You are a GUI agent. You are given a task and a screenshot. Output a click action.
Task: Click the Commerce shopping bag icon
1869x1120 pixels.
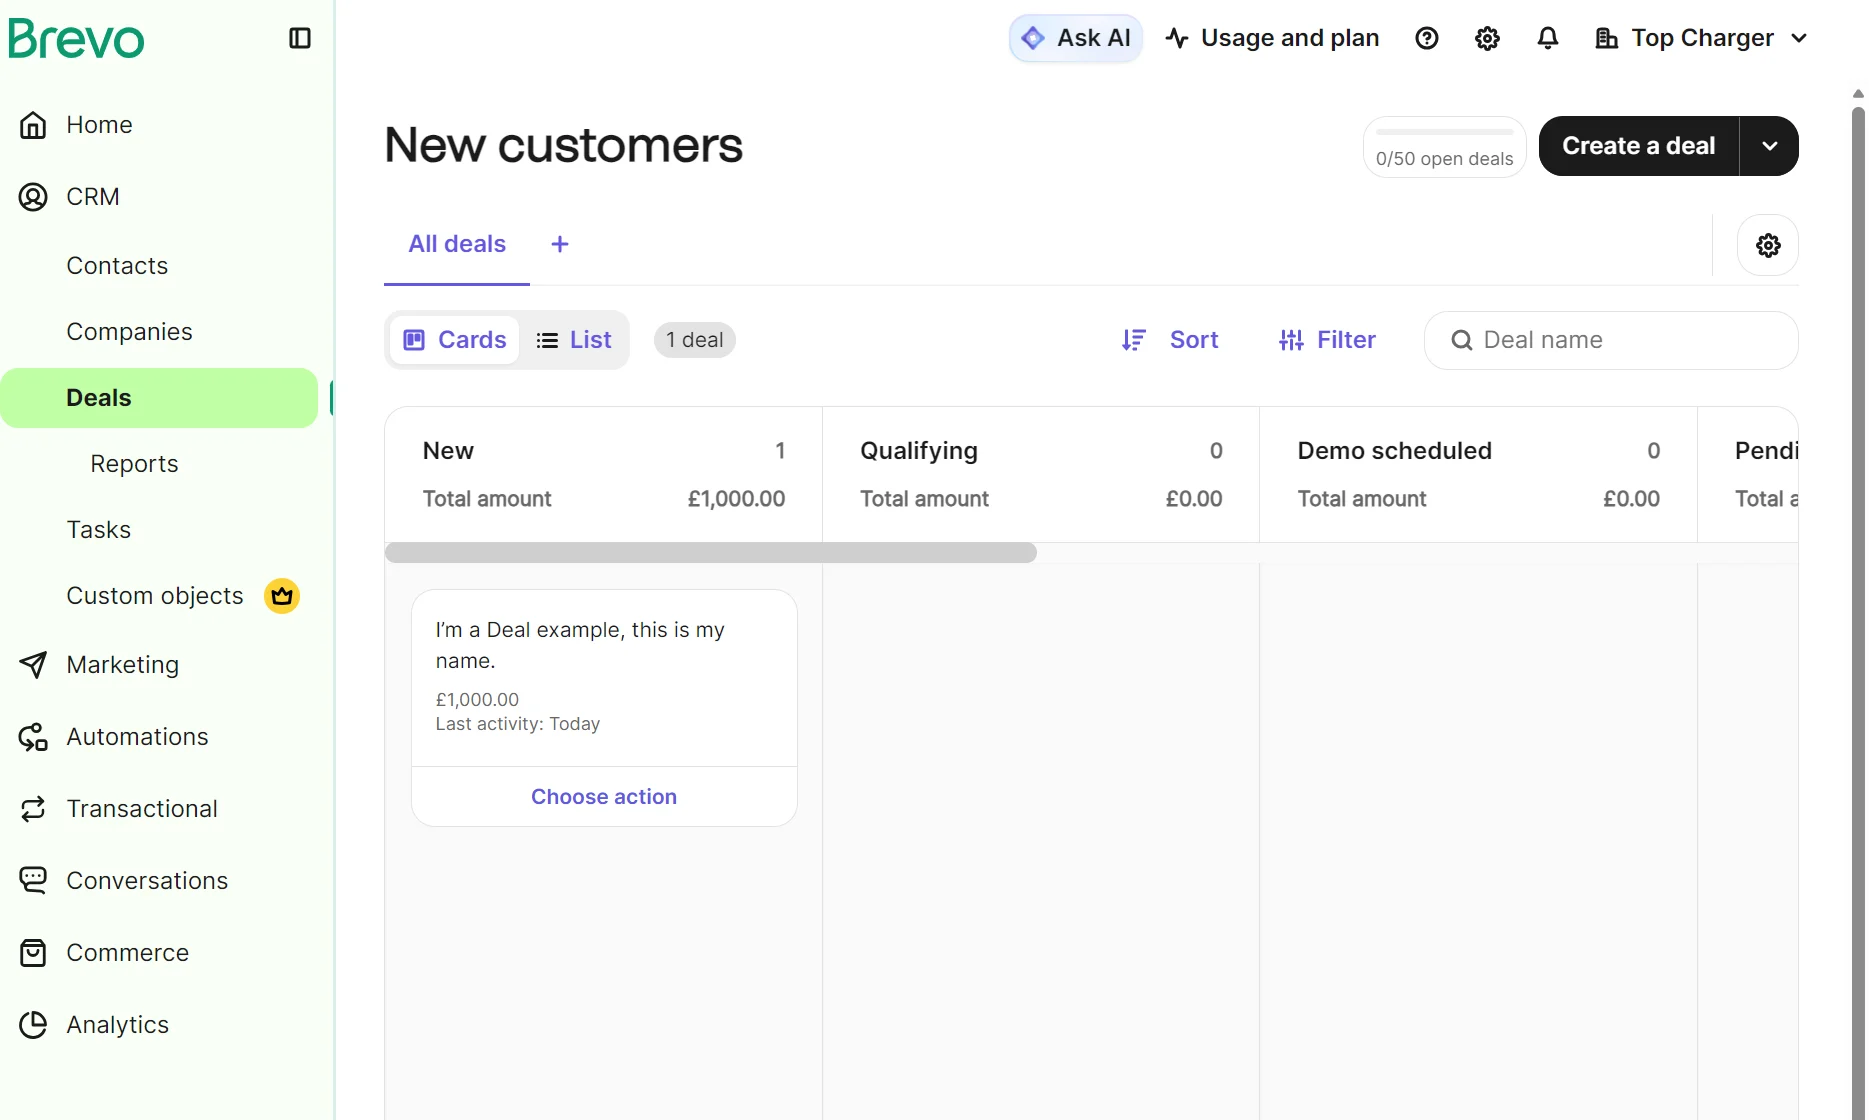[x=33, y=953]
